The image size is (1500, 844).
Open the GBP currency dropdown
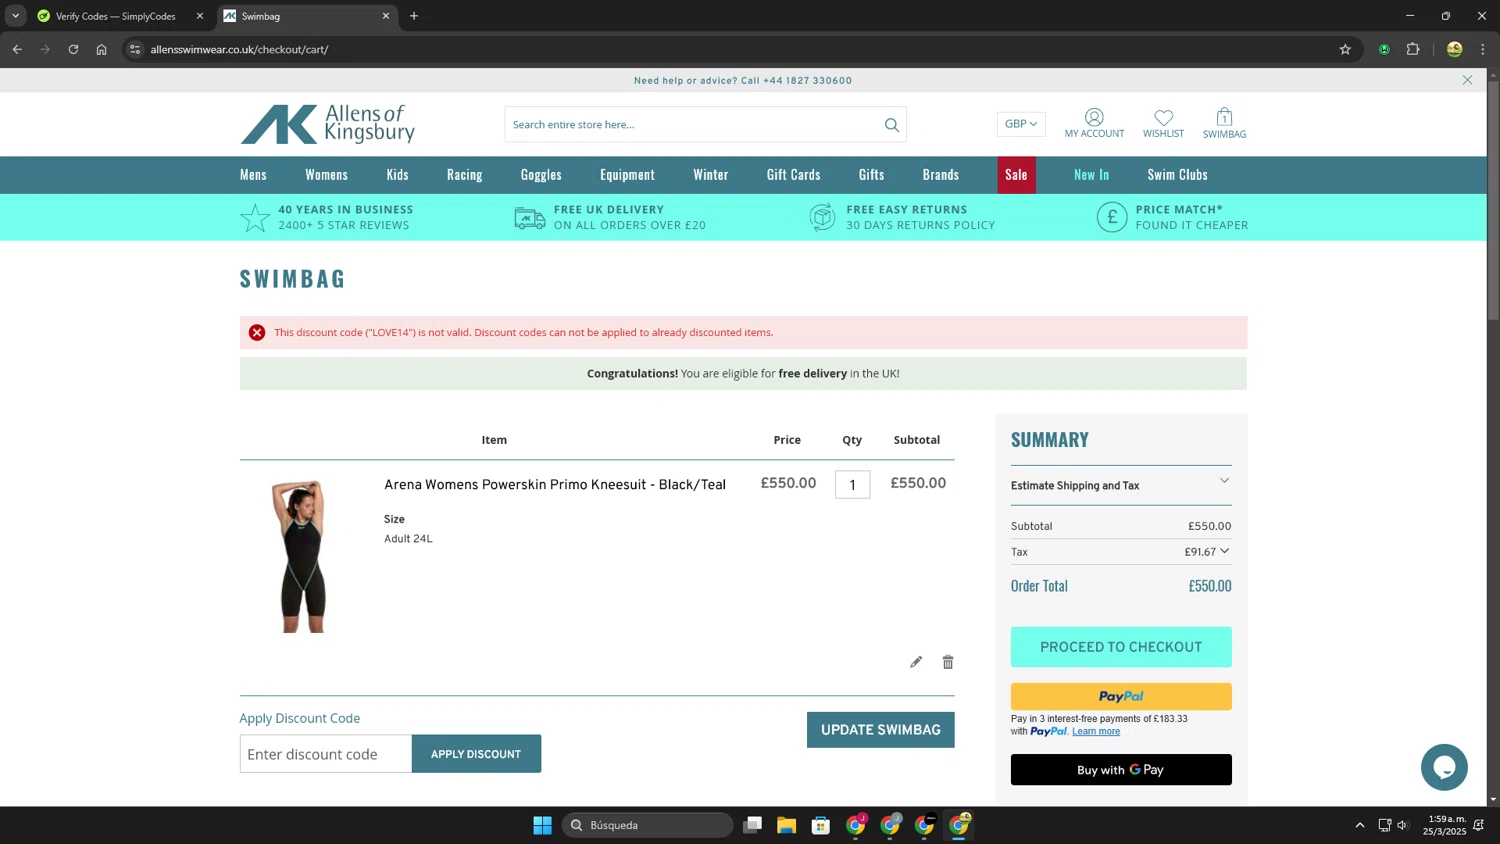(1021, 124)
